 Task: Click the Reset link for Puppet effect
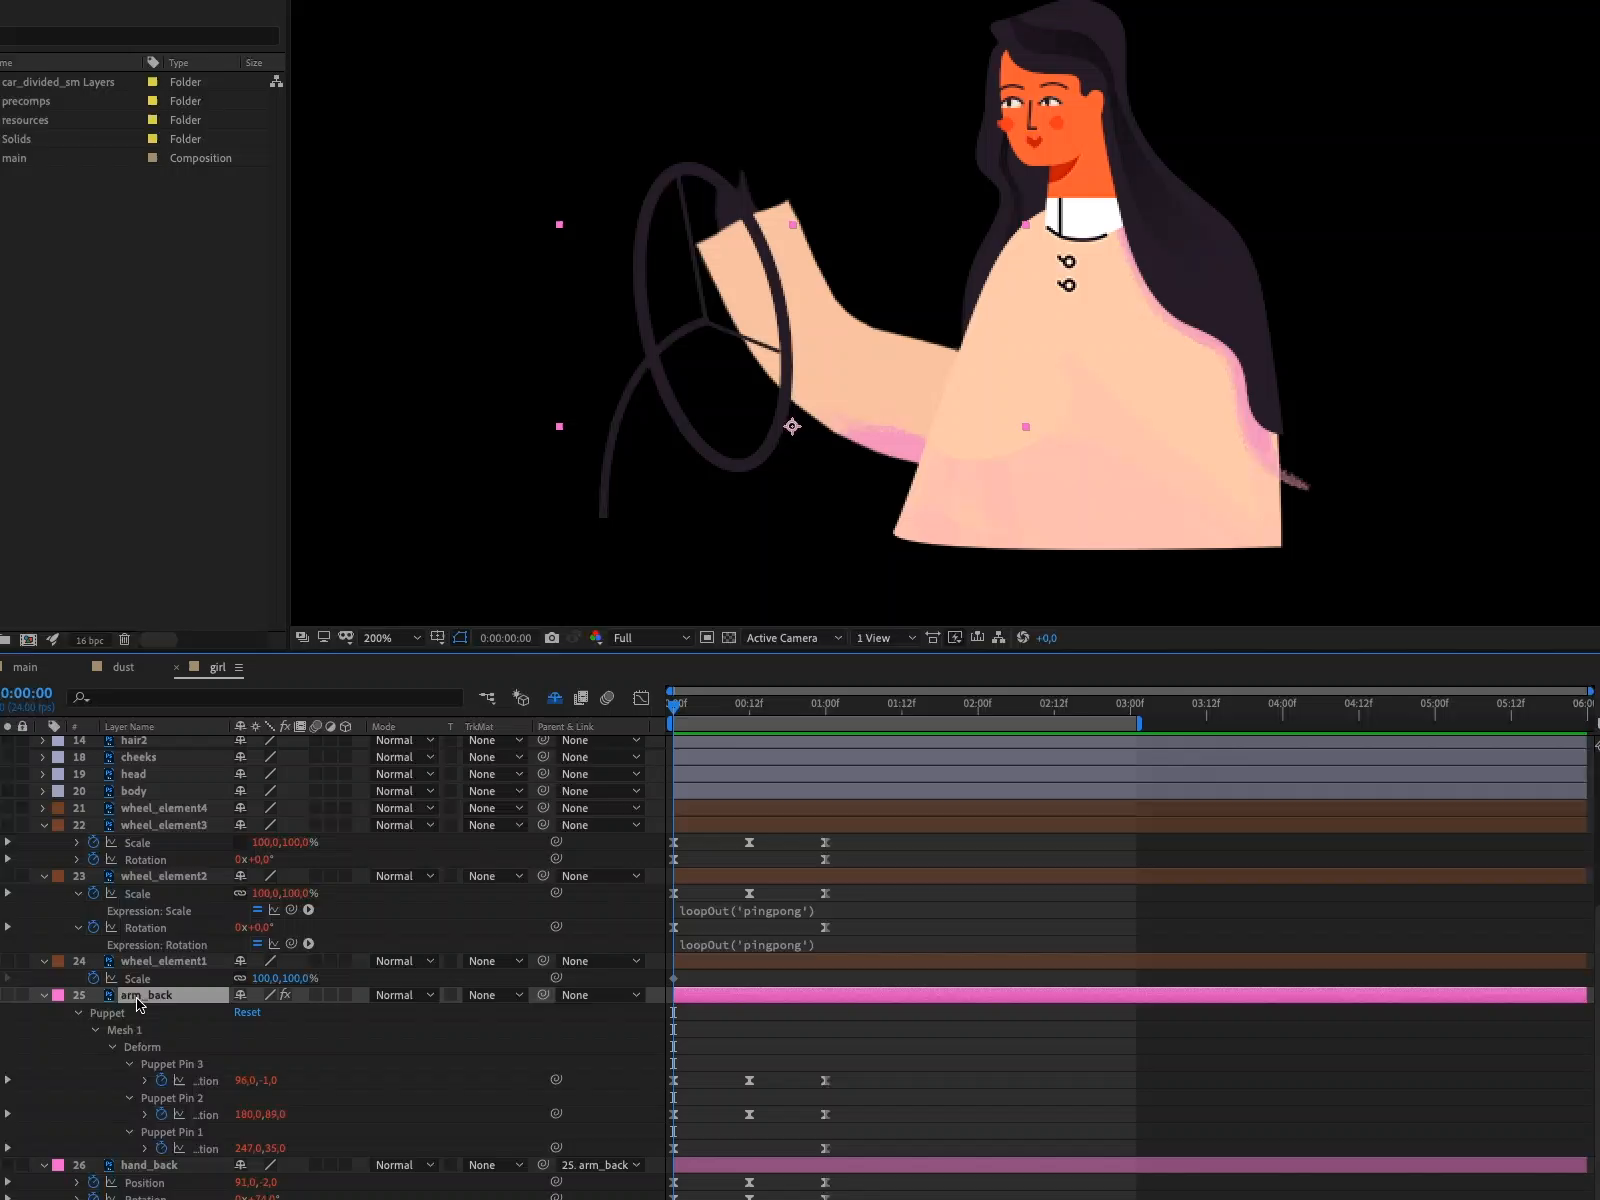coord(247,1012)
